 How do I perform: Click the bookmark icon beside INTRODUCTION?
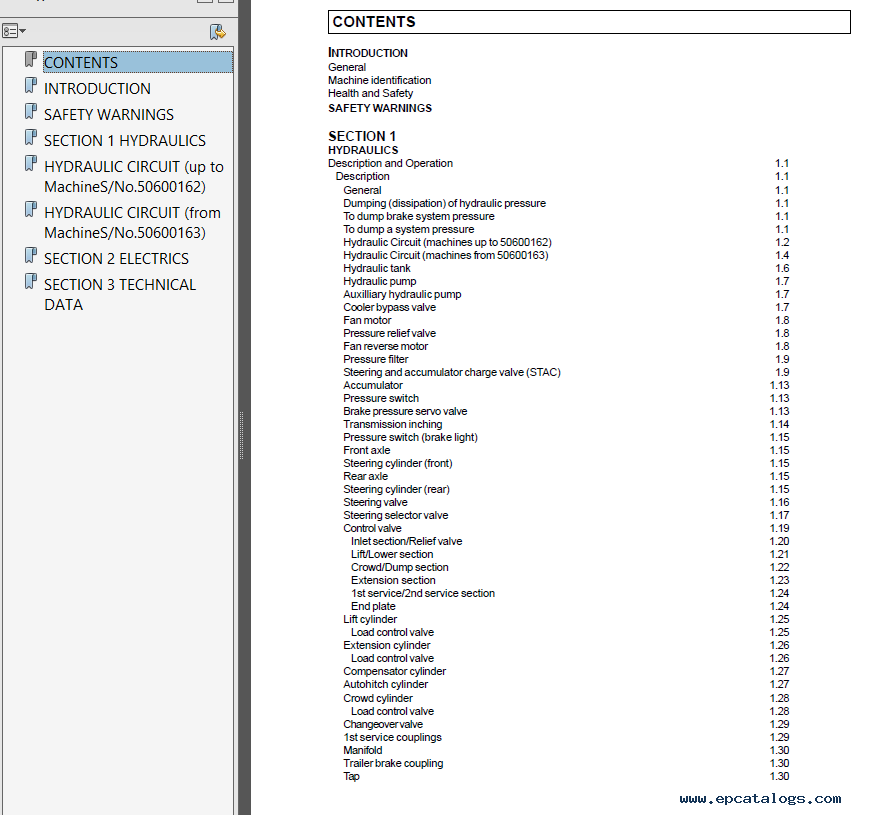31,86
